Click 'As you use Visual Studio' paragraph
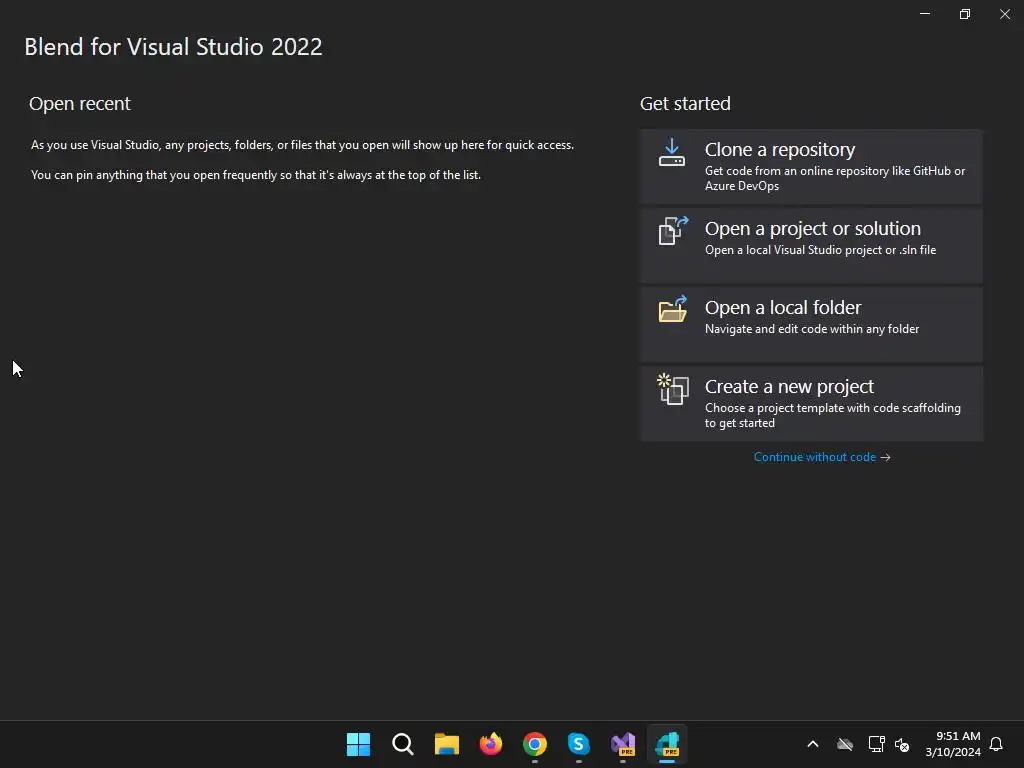 click(302, 145)
